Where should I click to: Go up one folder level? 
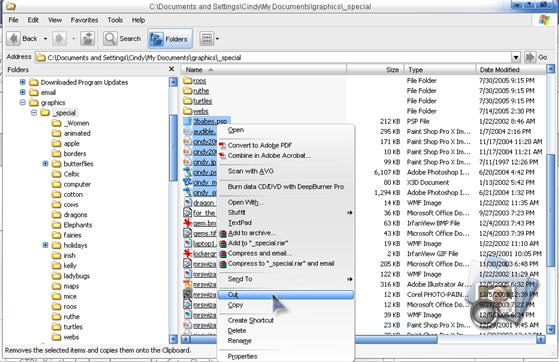87,39
